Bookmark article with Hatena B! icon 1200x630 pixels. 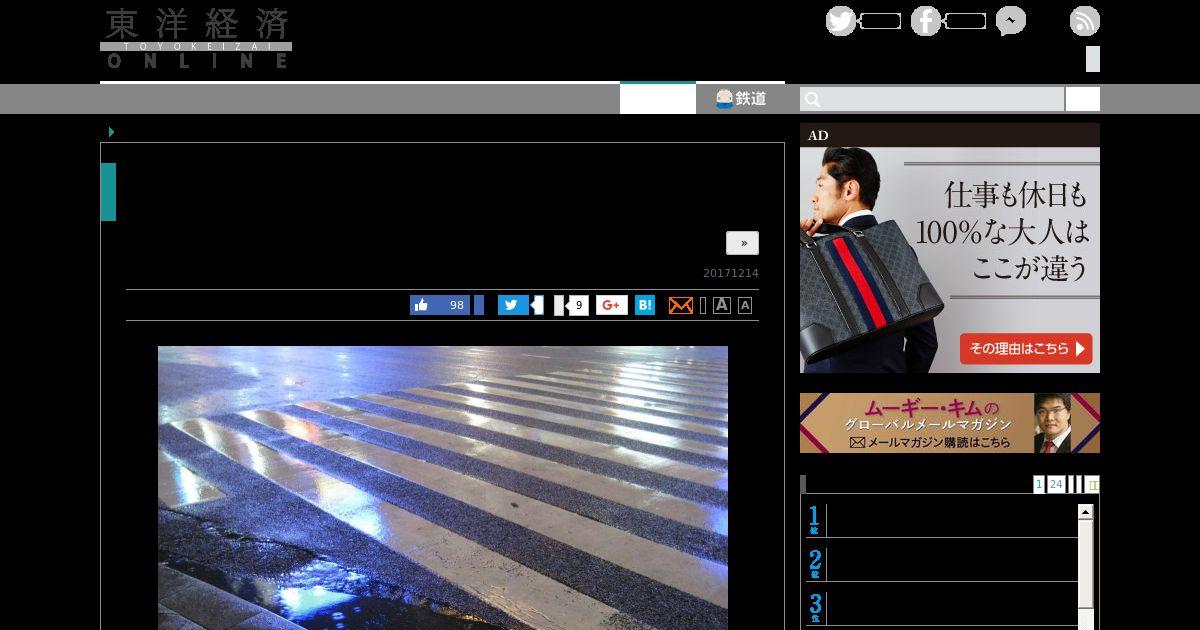click(645, 305)
